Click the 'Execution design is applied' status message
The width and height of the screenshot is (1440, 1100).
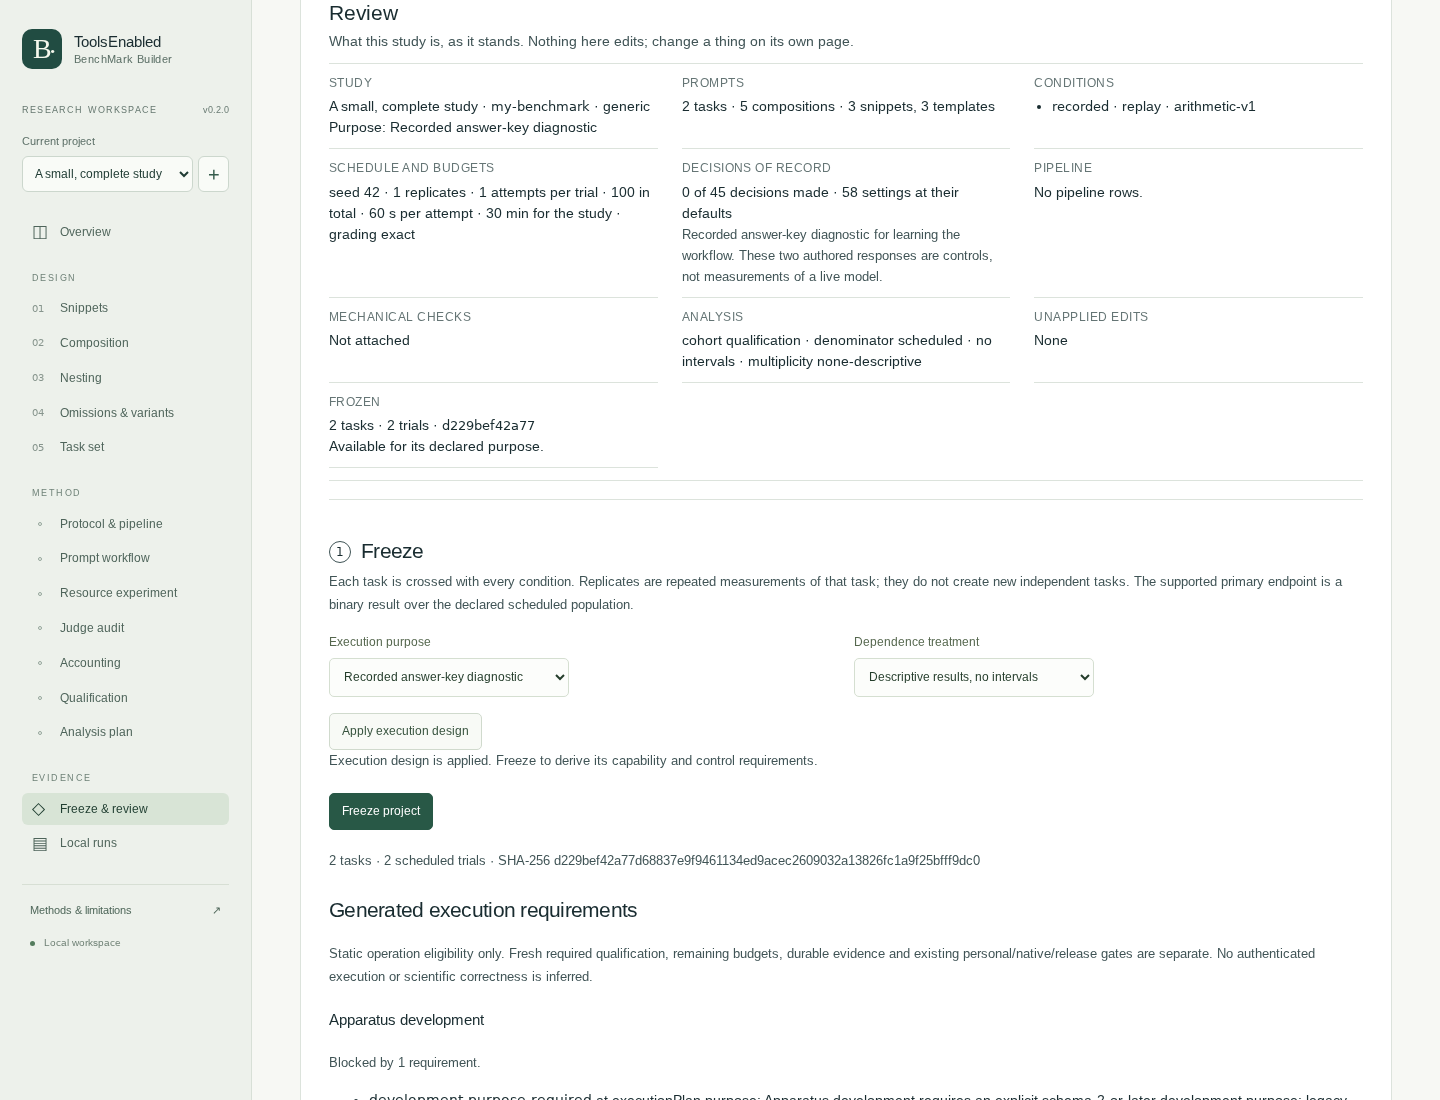(573, 761)
